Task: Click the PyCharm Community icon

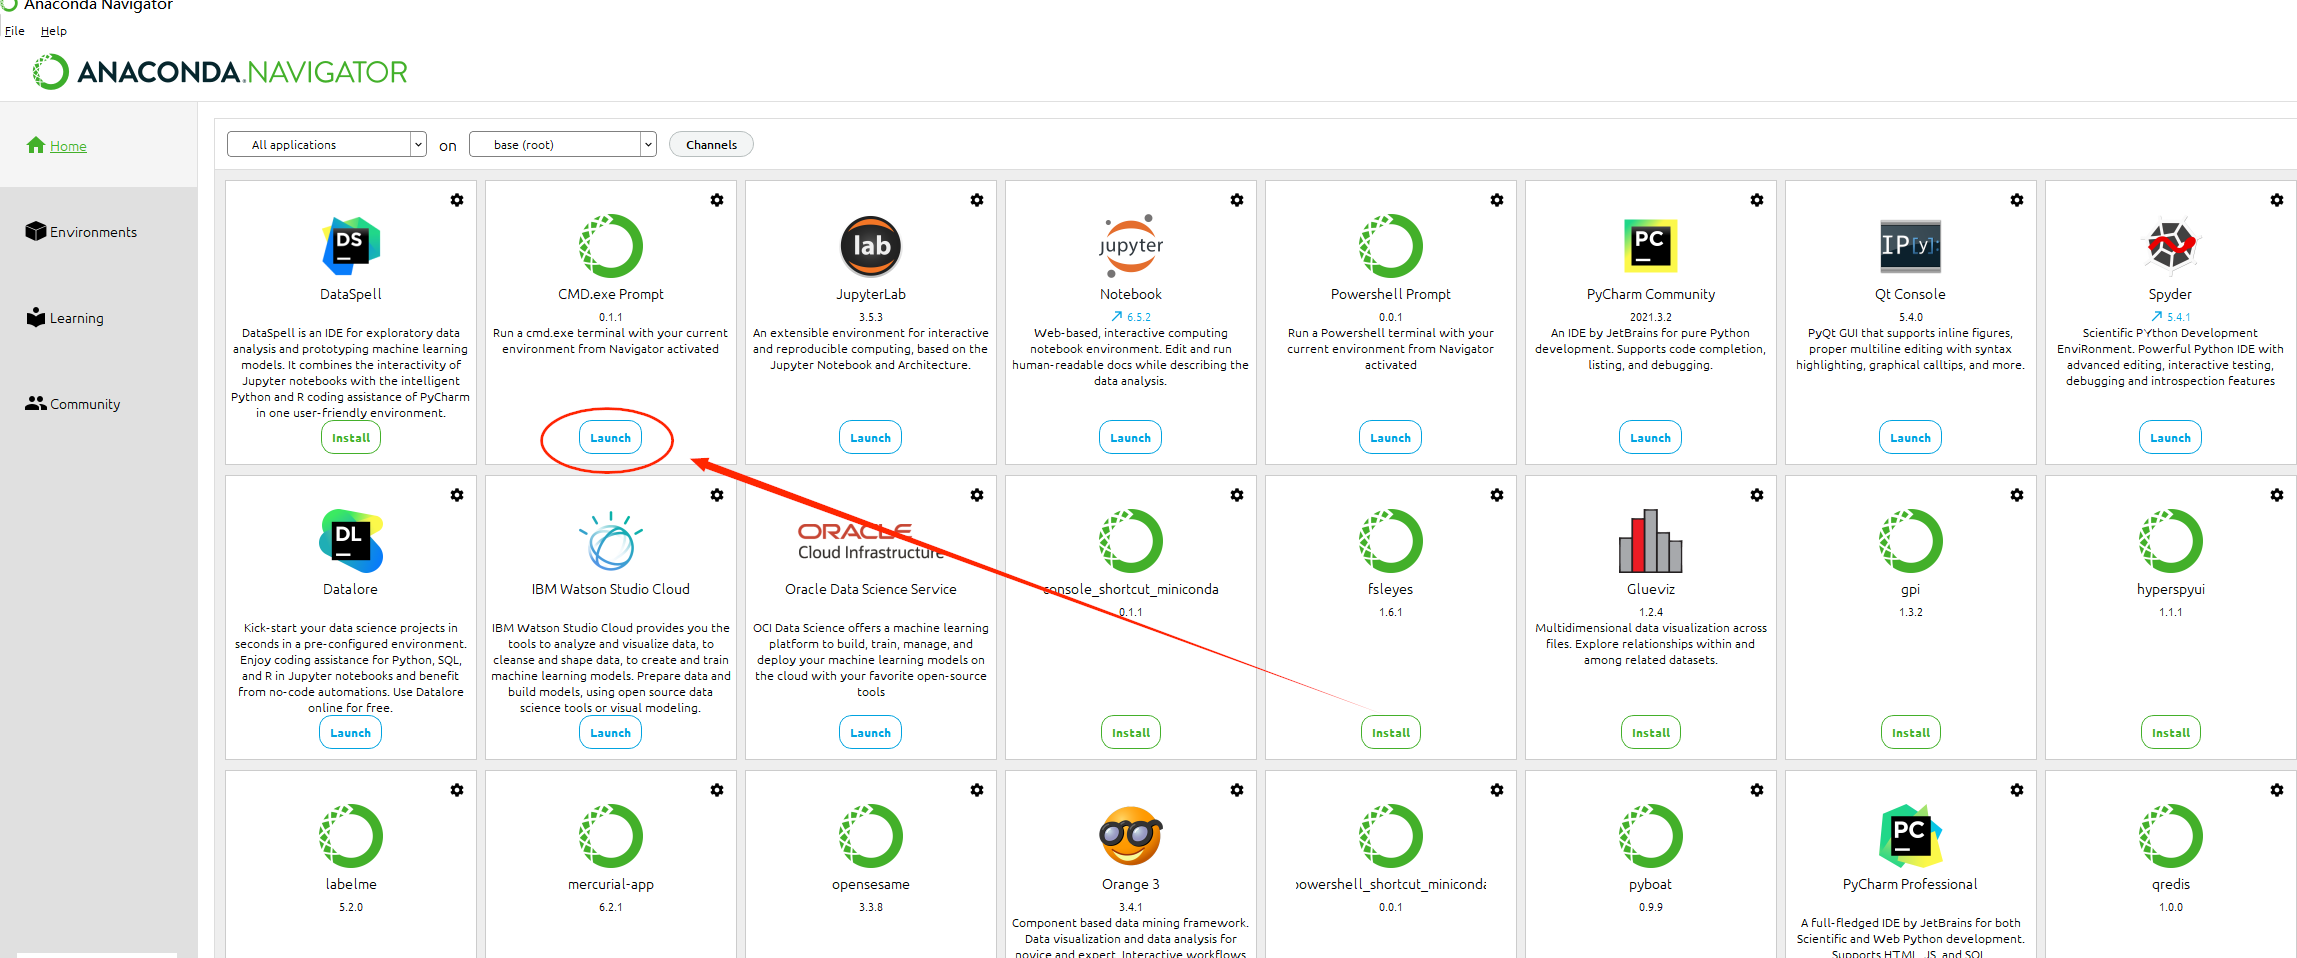Action: tap(1651, 245)
